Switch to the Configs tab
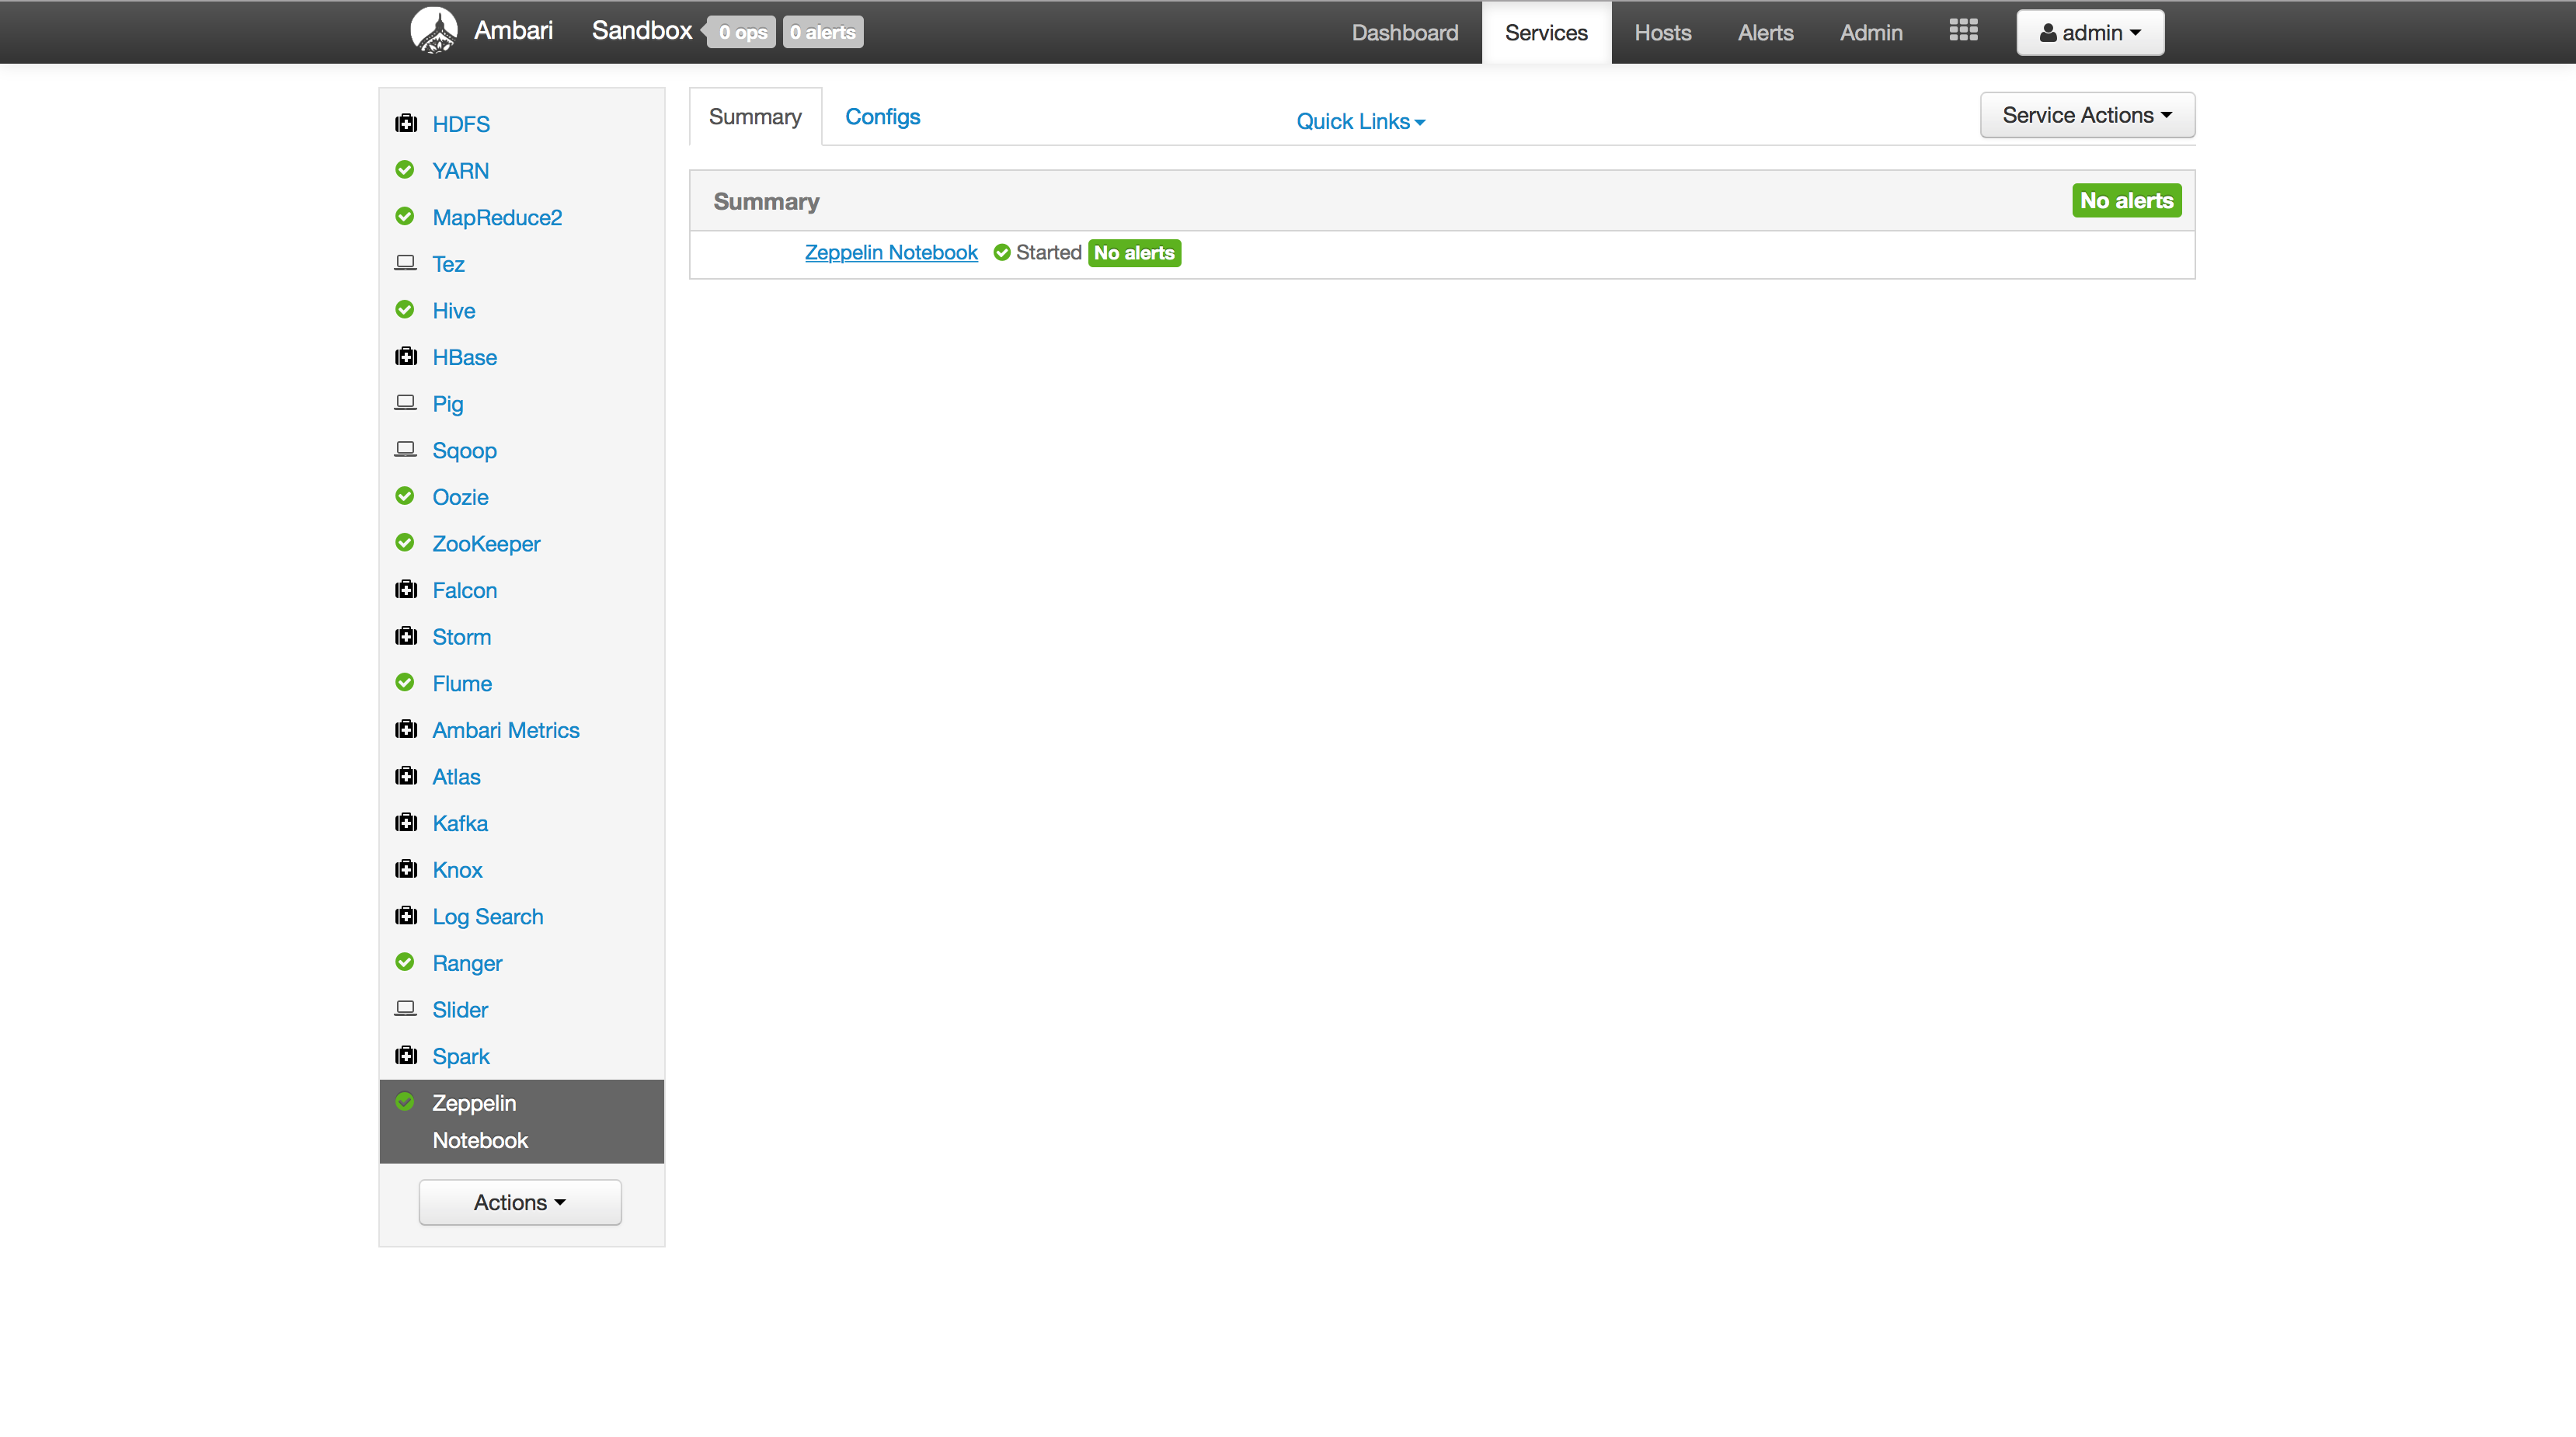Viewport: 2576px width, 1437px height. (882, 116)
